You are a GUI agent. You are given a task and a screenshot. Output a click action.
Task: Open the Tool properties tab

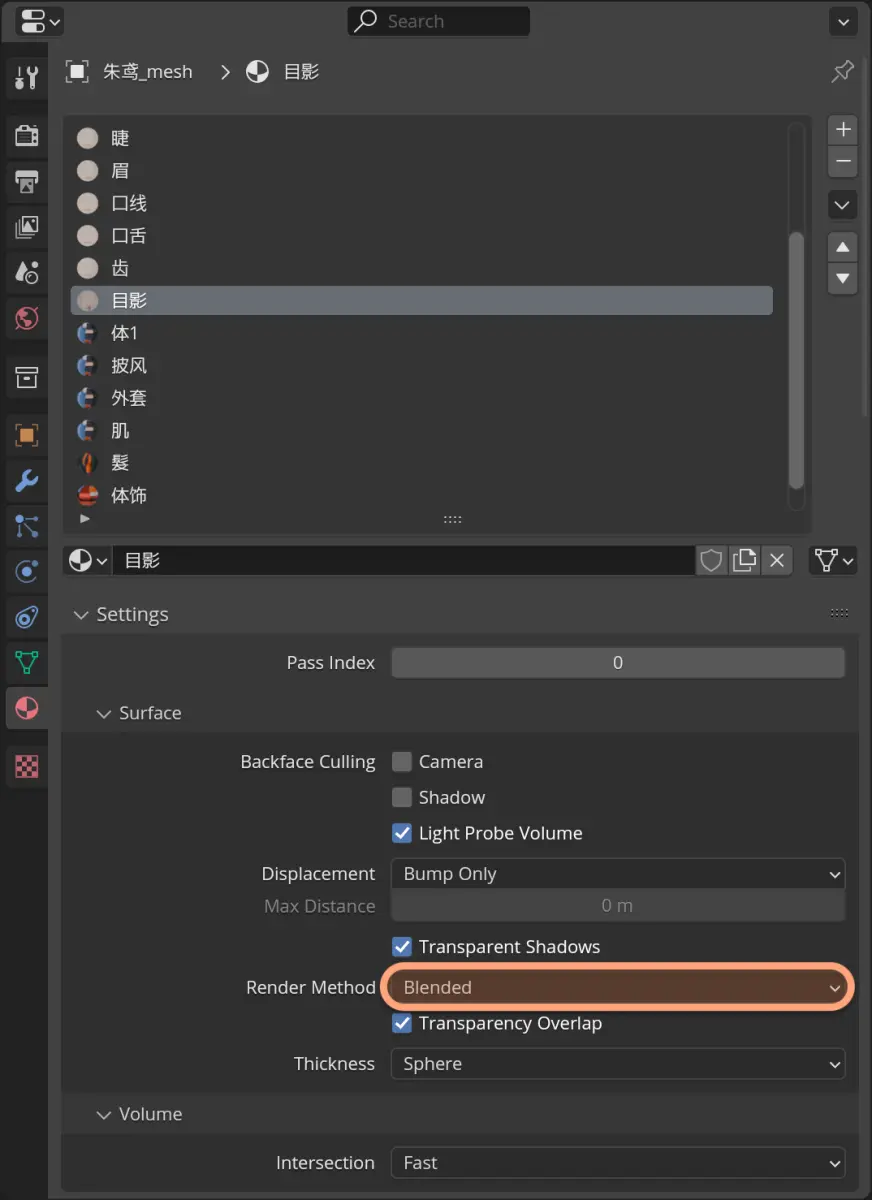click(26, 77)
